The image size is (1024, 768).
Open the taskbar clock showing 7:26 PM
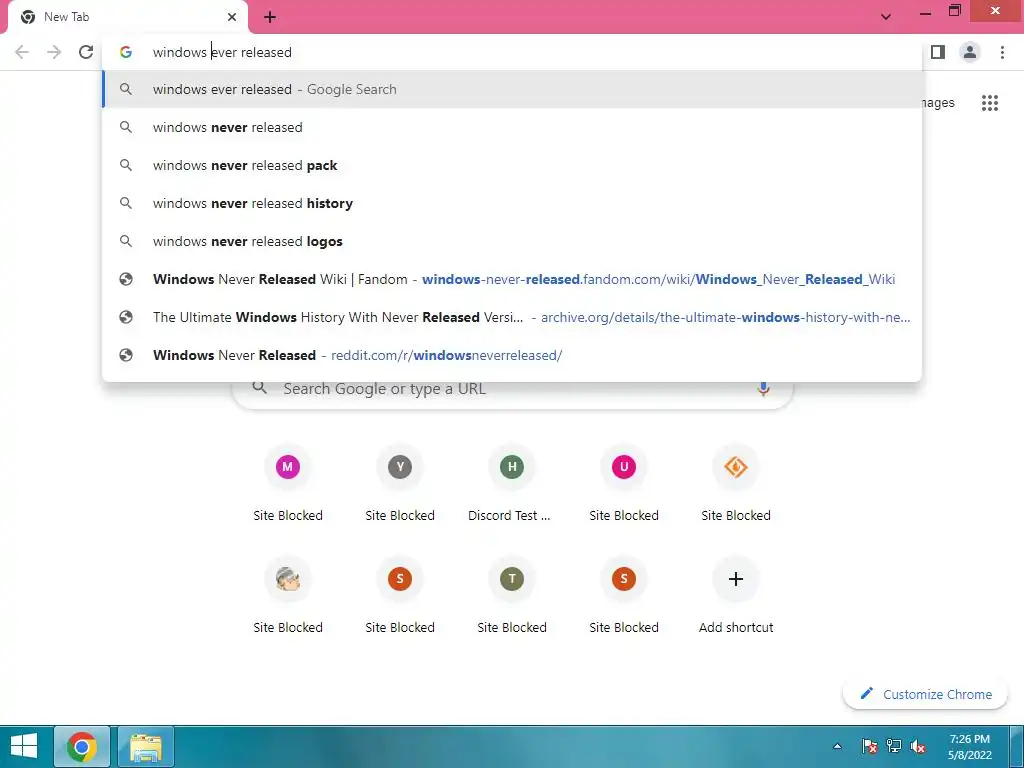pyautogui.click(x=970, y=746)
